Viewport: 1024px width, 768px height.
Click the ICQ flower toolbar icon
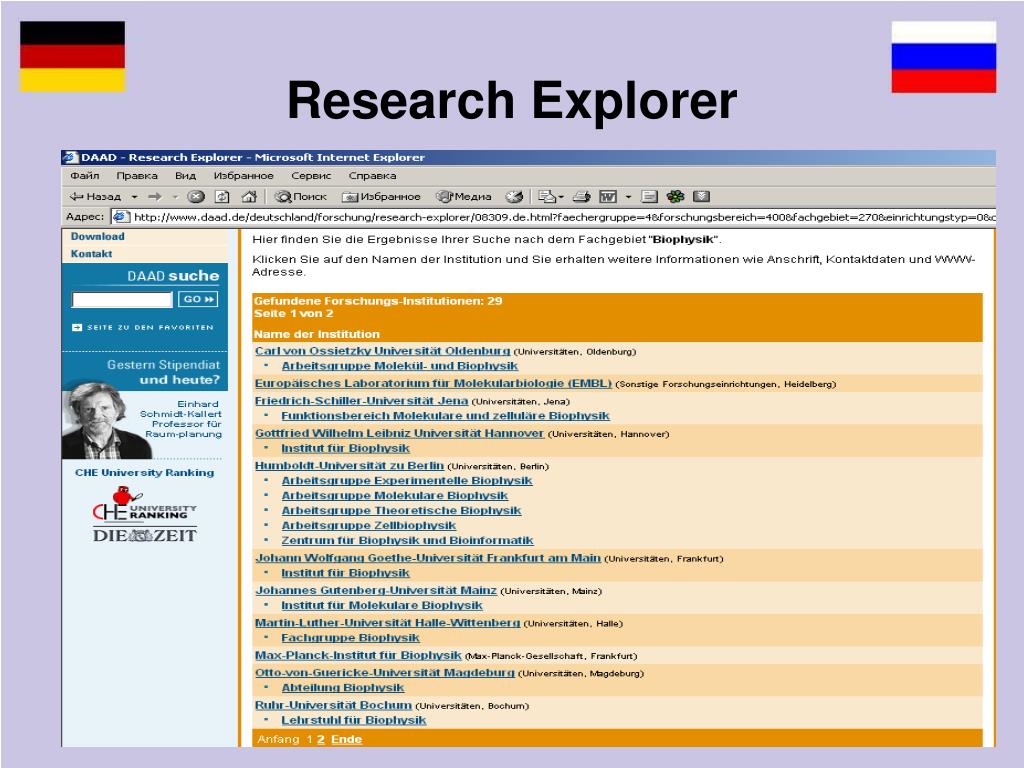675,197
